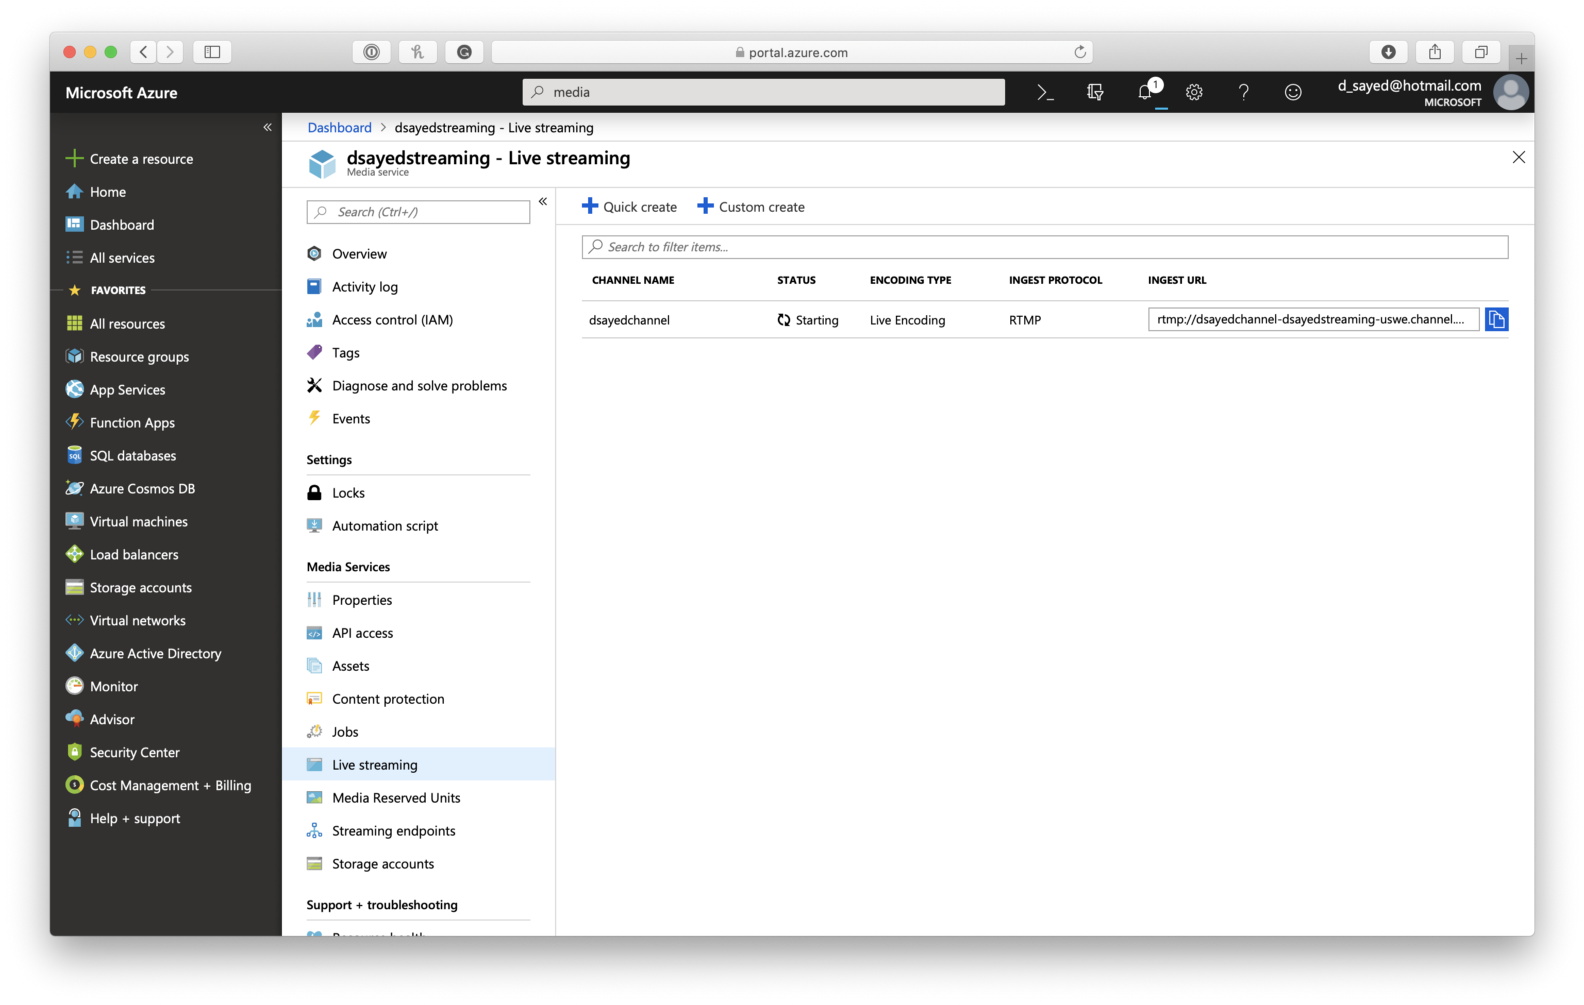Open Advisor favorite
Viewport: 1584px width, 1005px height.
pos(99,720)
